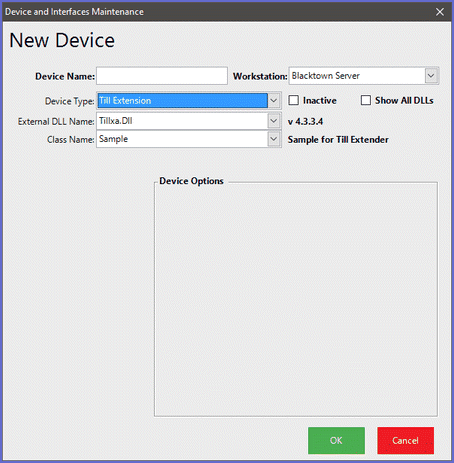Click the New Device heading
This screenshot has width=454, height=463.
point(62,40)
